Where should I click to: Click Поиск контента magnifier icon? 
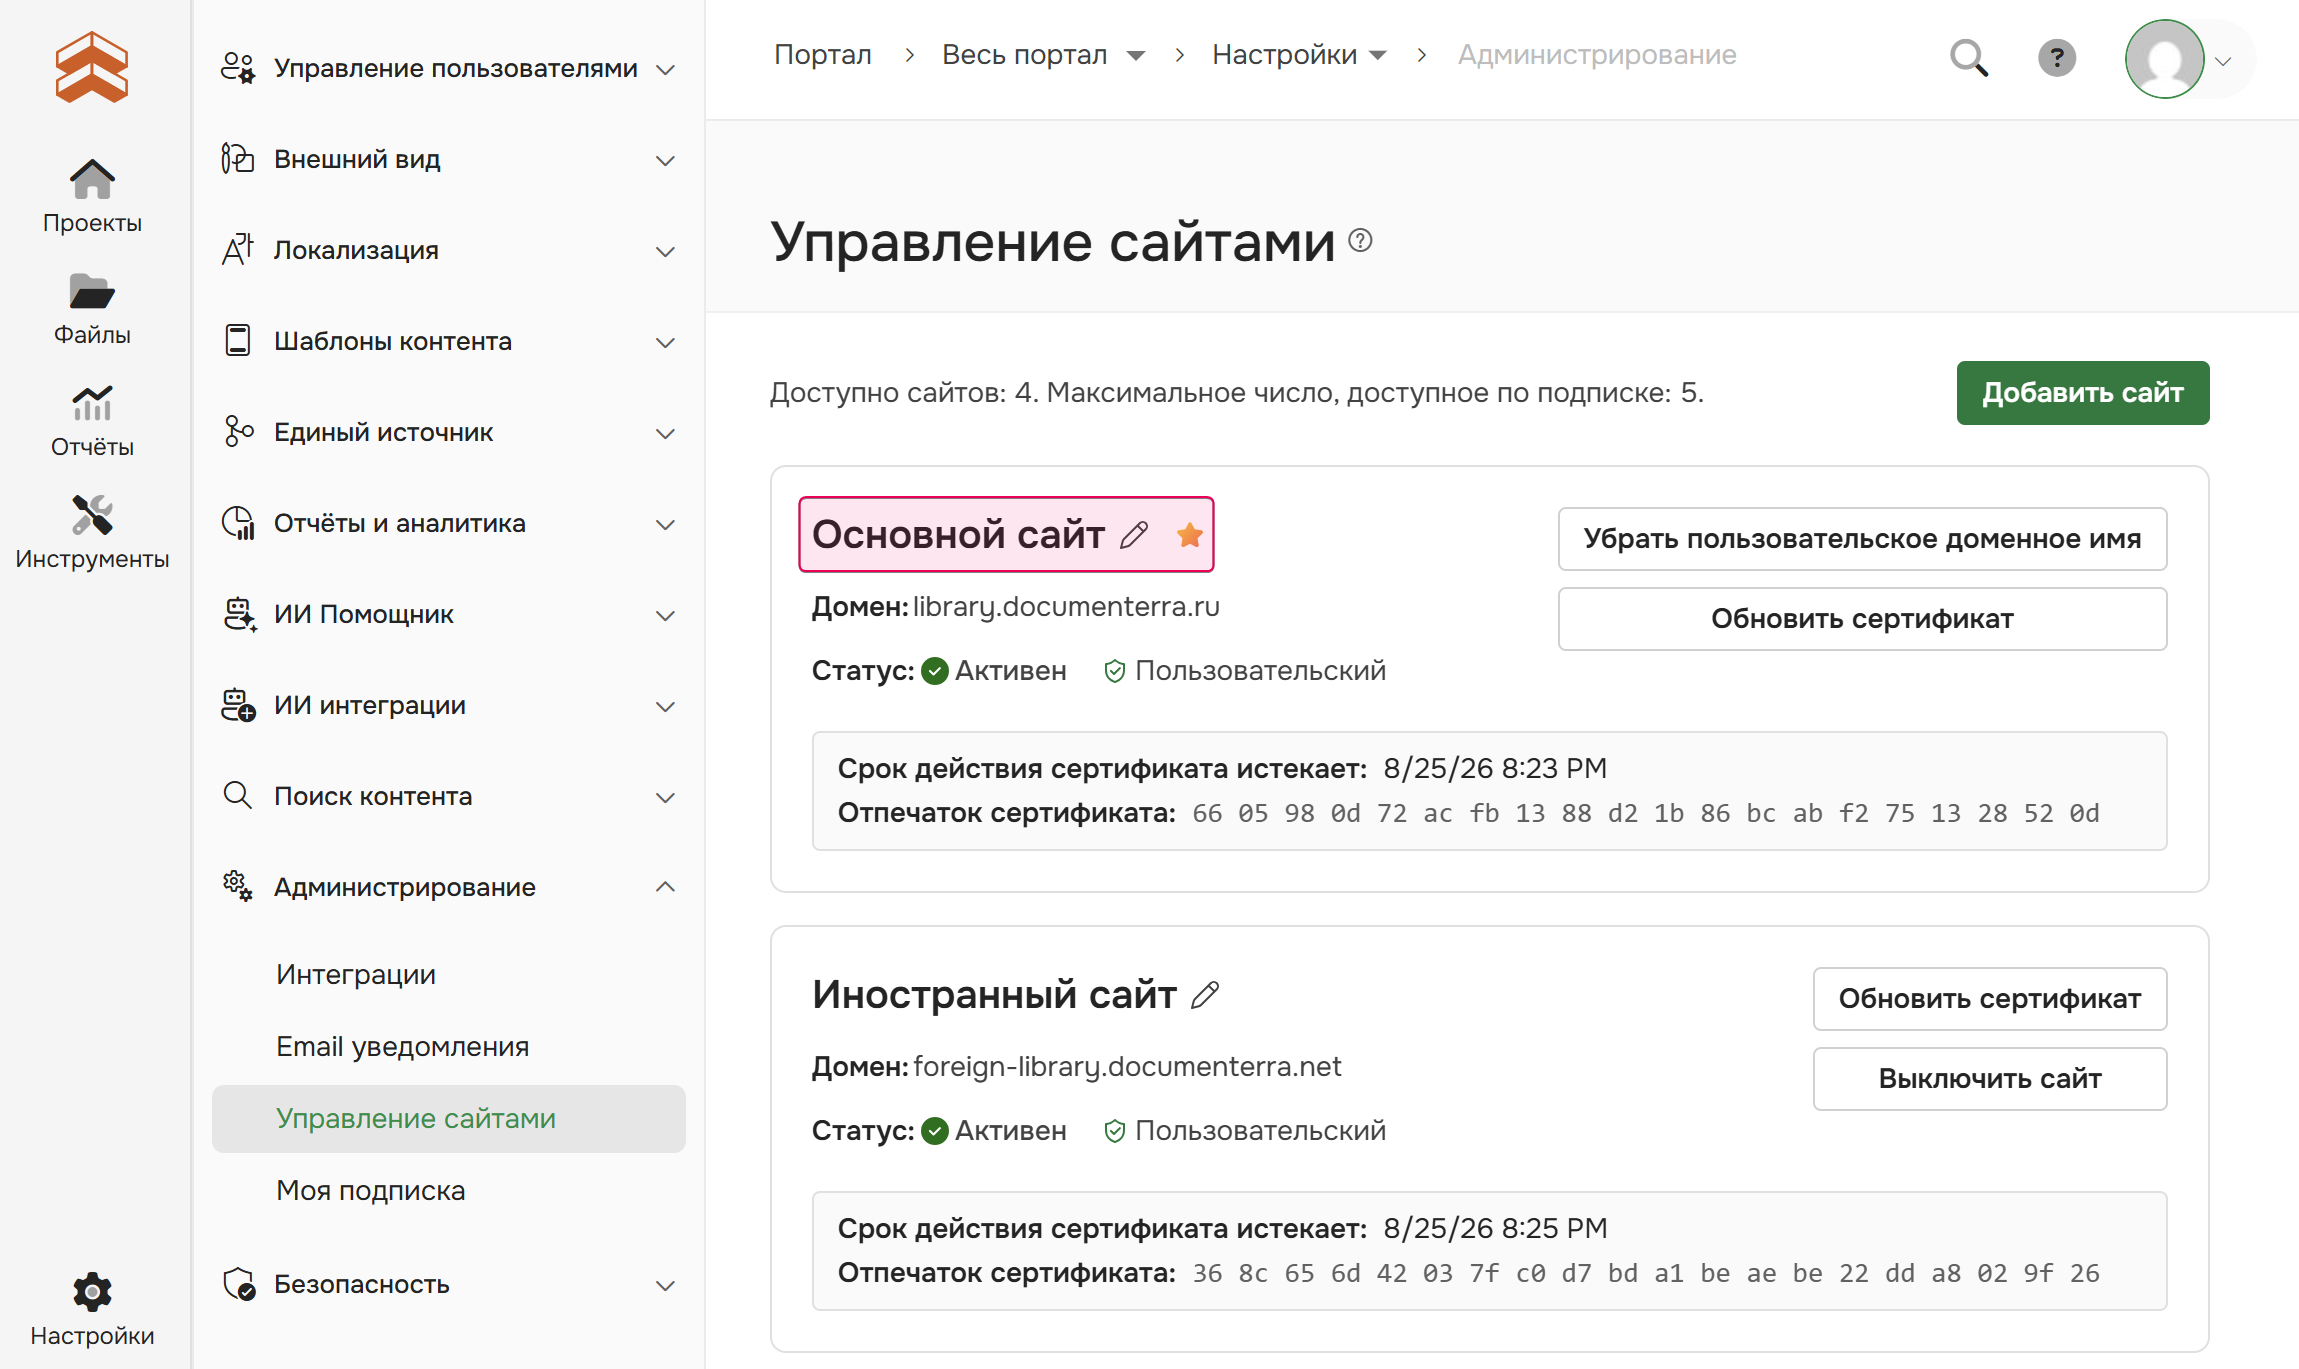[238, 796]
